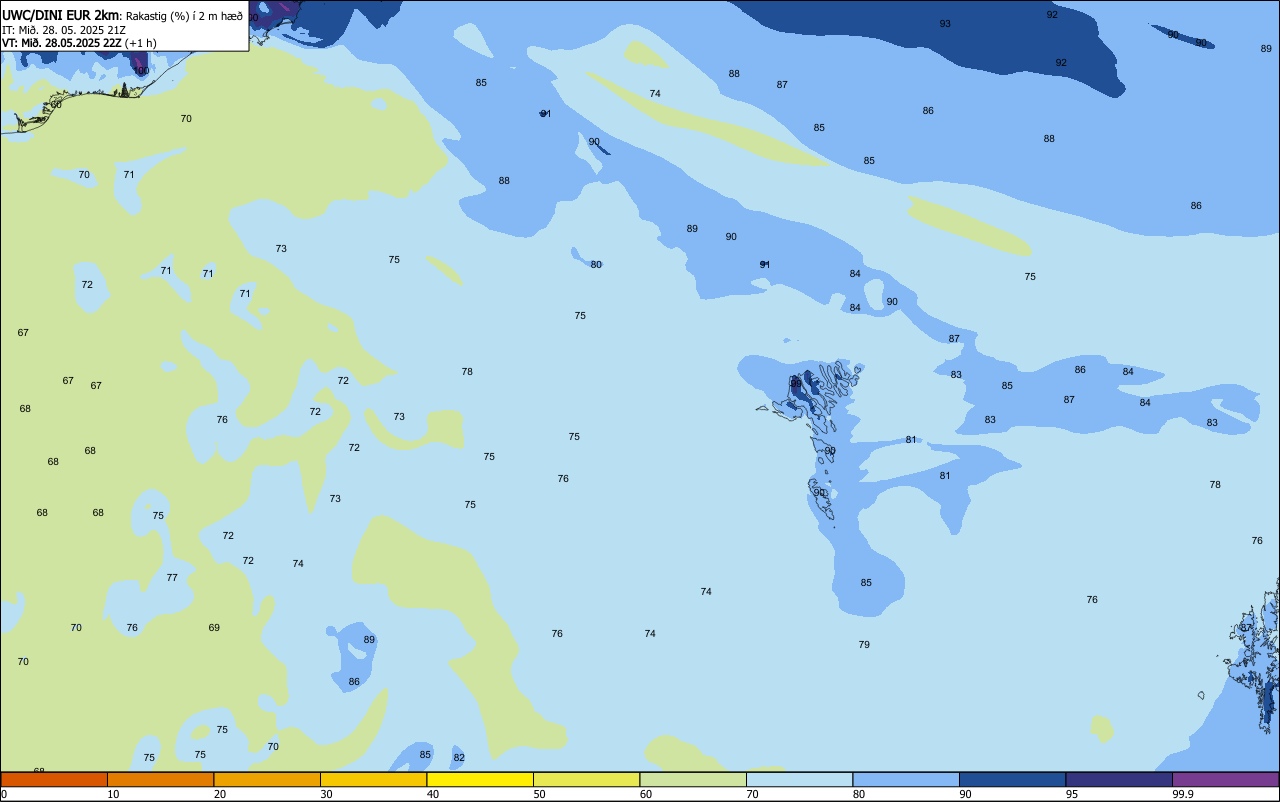This screenshot has height=802, width=1280.
Task: Click the 100 value near Iceland's coast
Action: 141,71
